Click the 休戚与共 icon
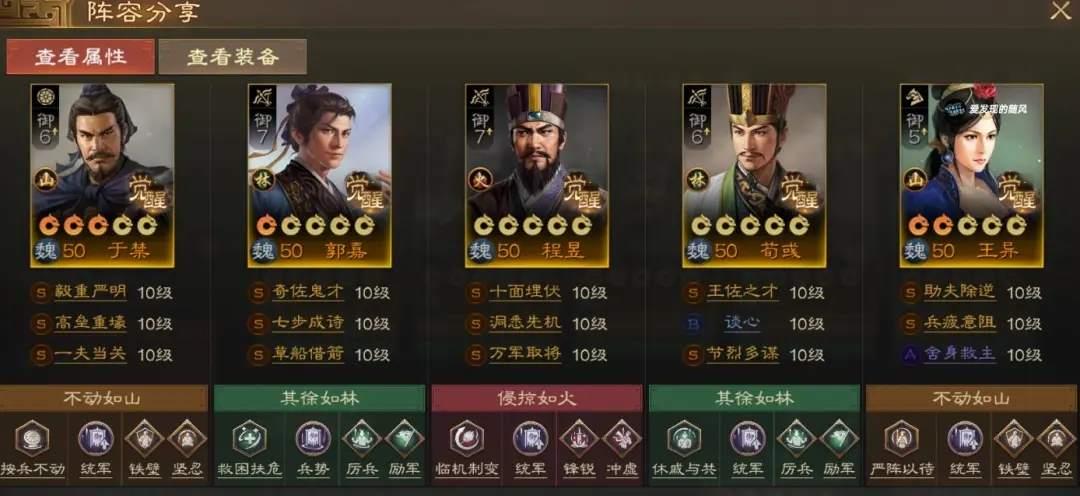This screenshot has width=1080, height=496. 684,439
